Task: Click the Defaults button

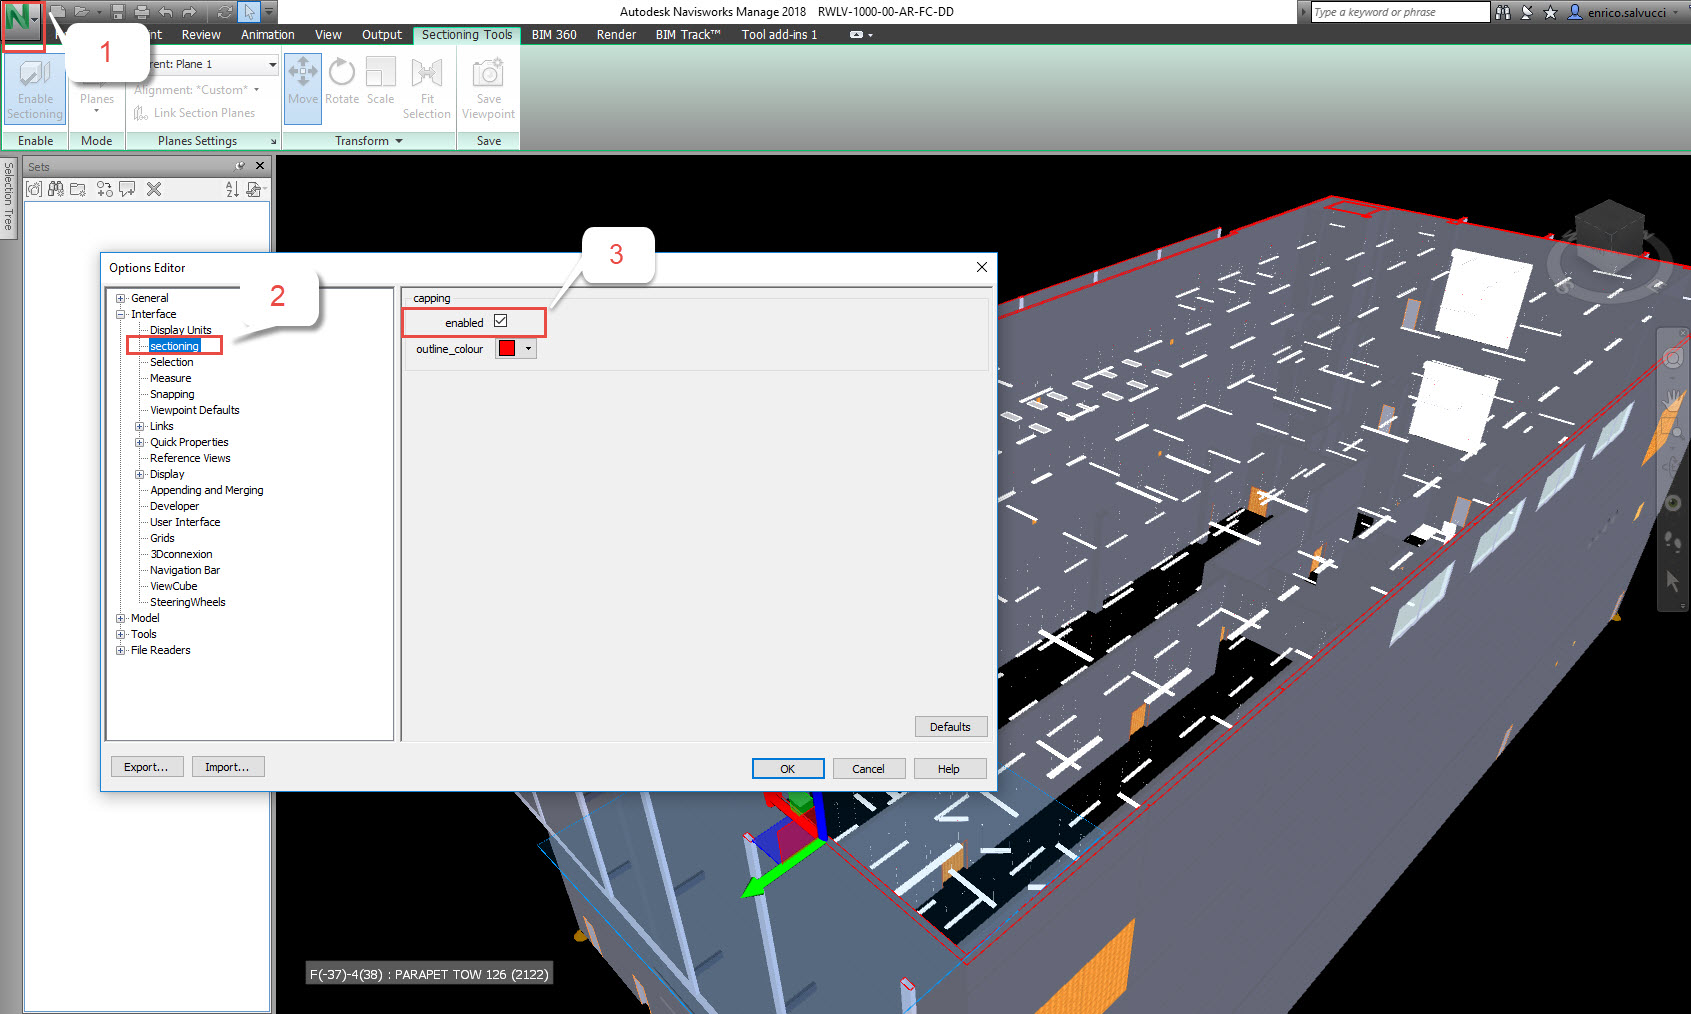Action: click(x=950, y=727)
